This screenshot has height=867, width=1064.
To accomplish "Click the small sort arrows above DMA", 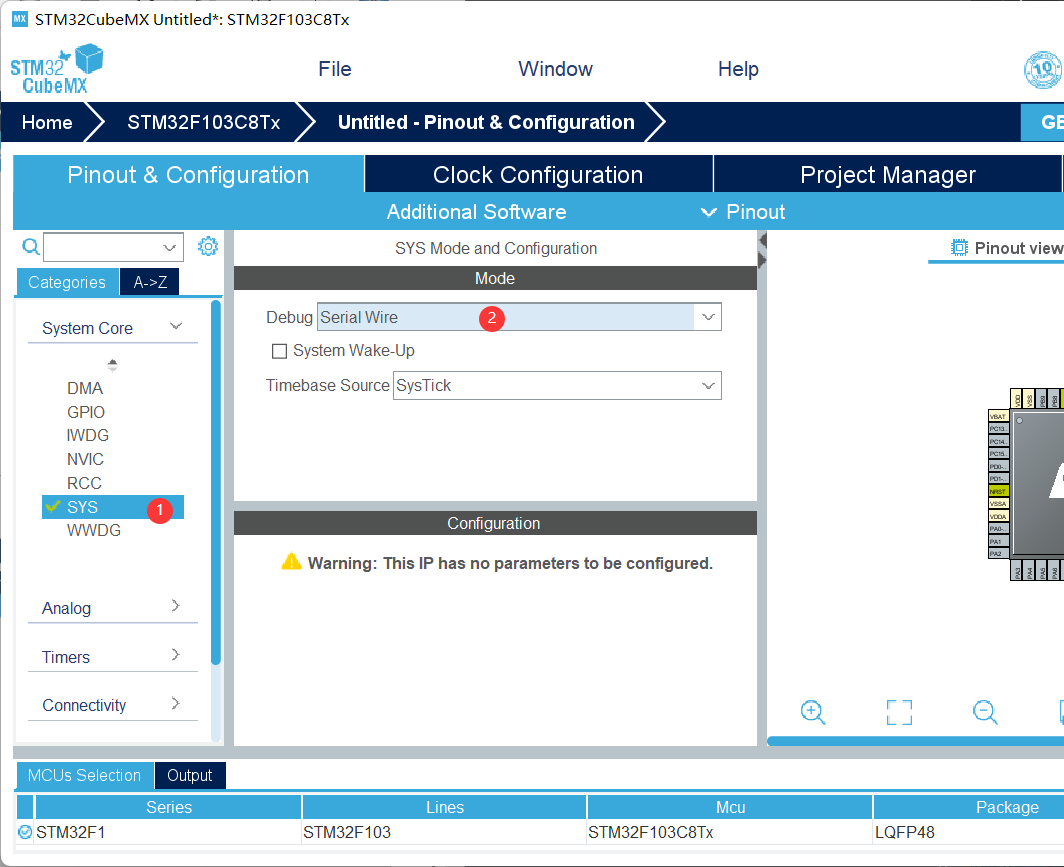I will tap(113, 365).
